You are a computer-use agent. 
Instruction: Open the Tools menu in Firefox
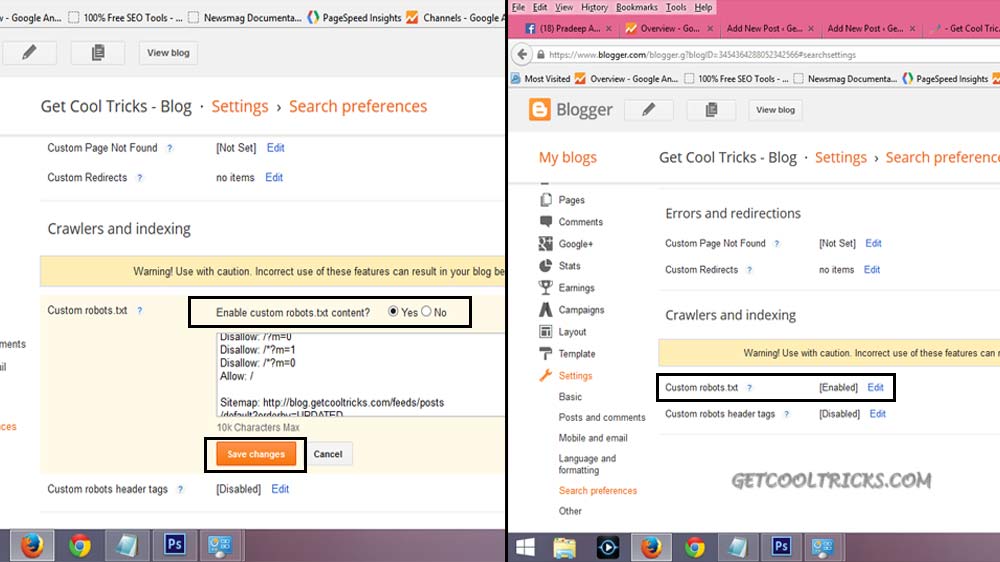click(x=676, y=7)
